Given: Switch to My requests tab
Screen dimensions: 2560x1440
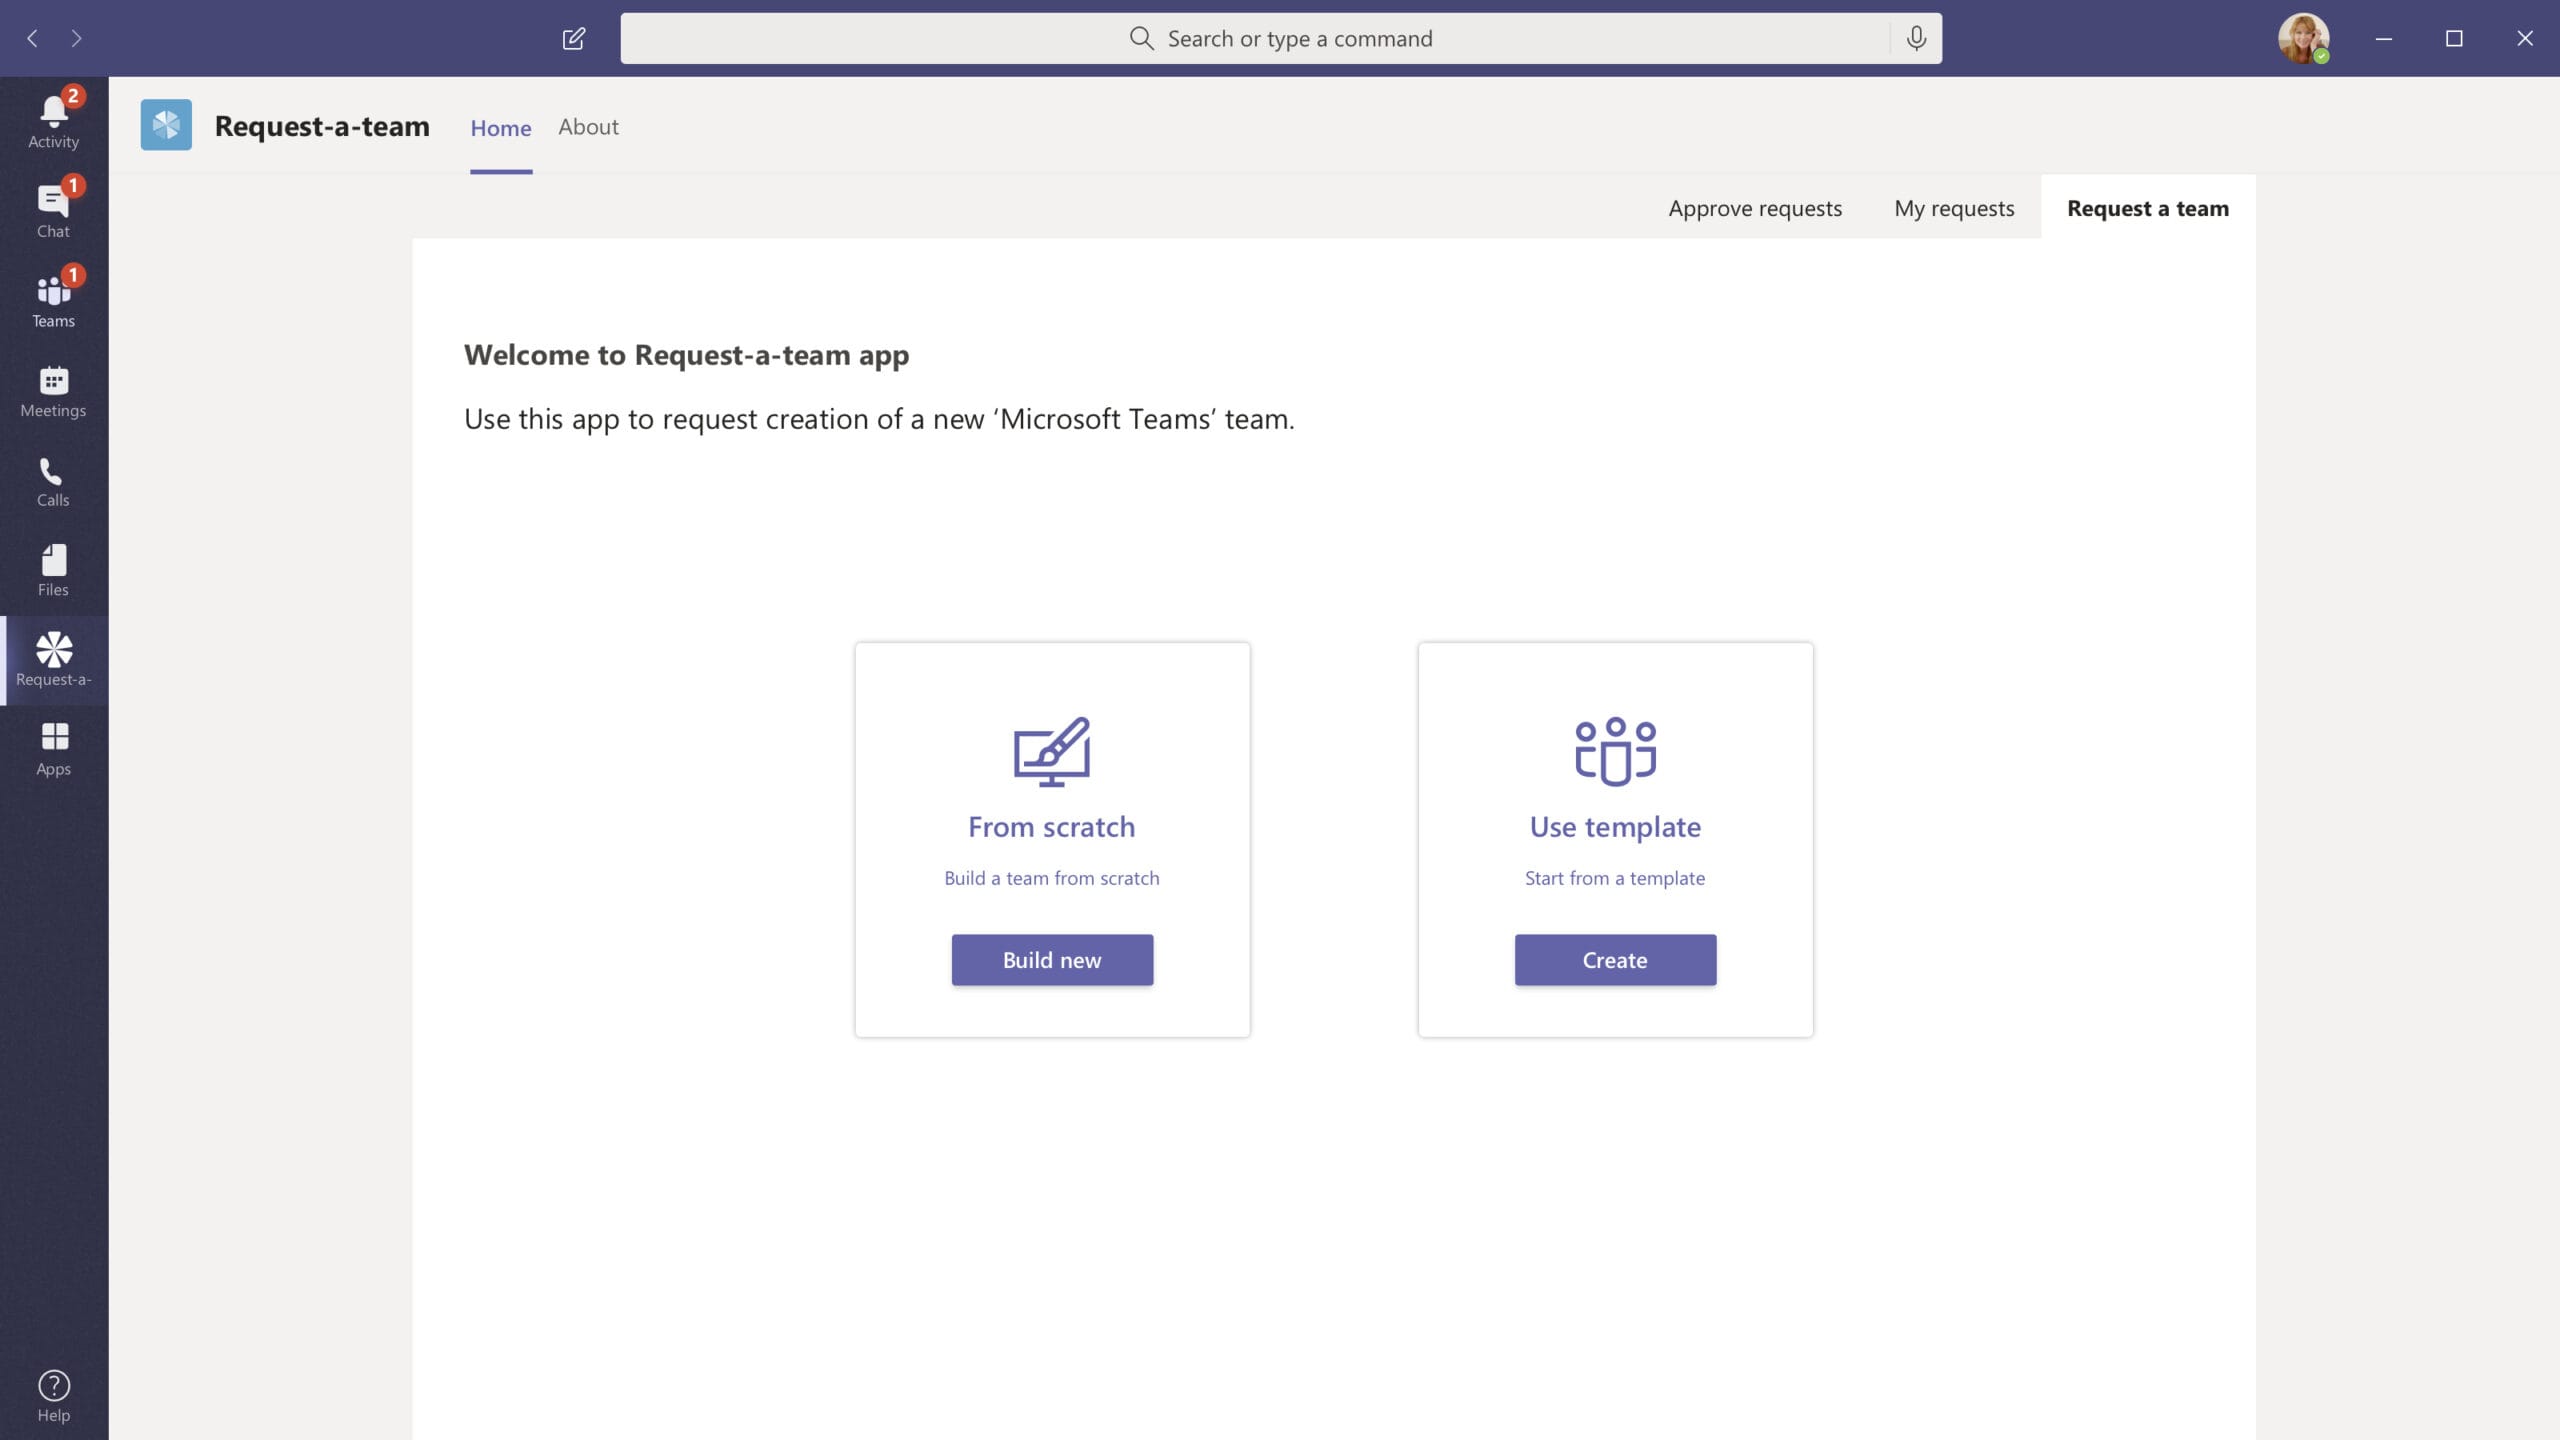Looking at the screenshot, I should point(1953,207).
